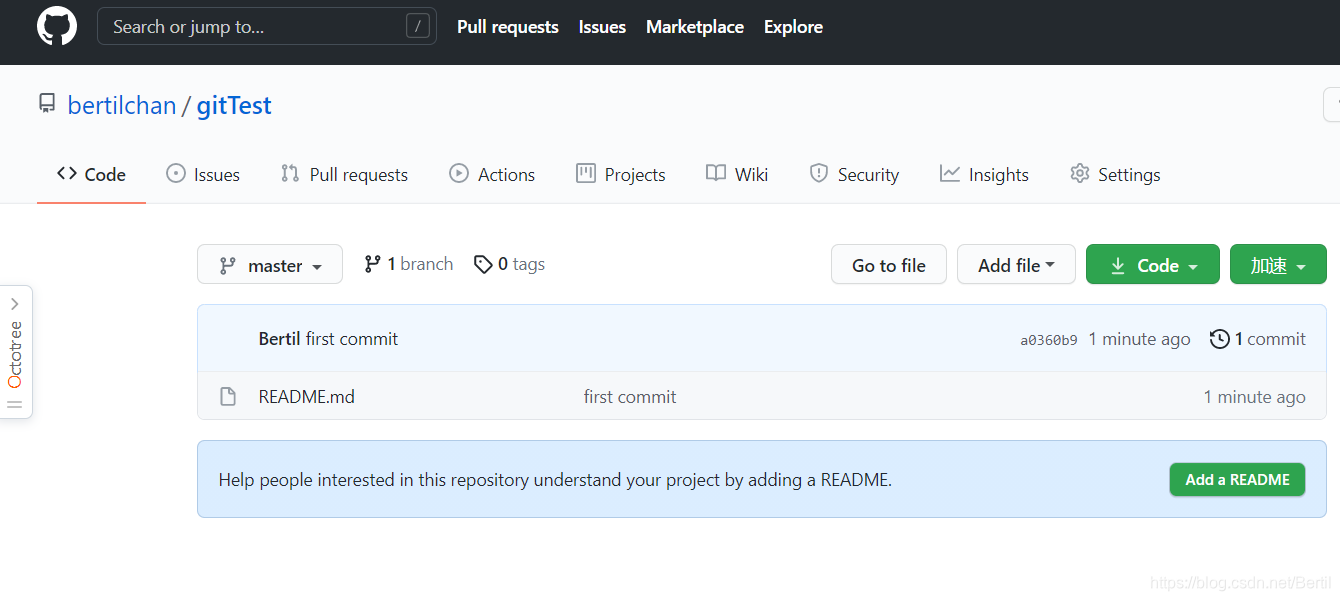Click the Go to file button
1340x601 pixels.
889,264
